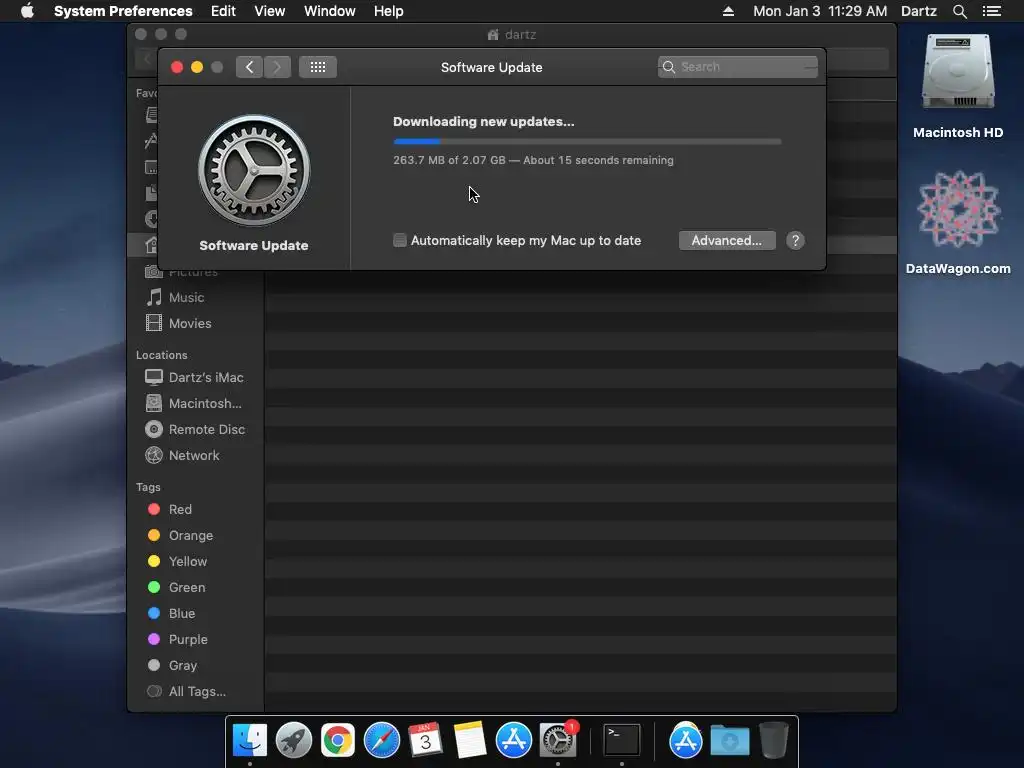The image size is (1024, 768).
Task: Open Google Chrome from the Dock
Action: pos(338,740)
